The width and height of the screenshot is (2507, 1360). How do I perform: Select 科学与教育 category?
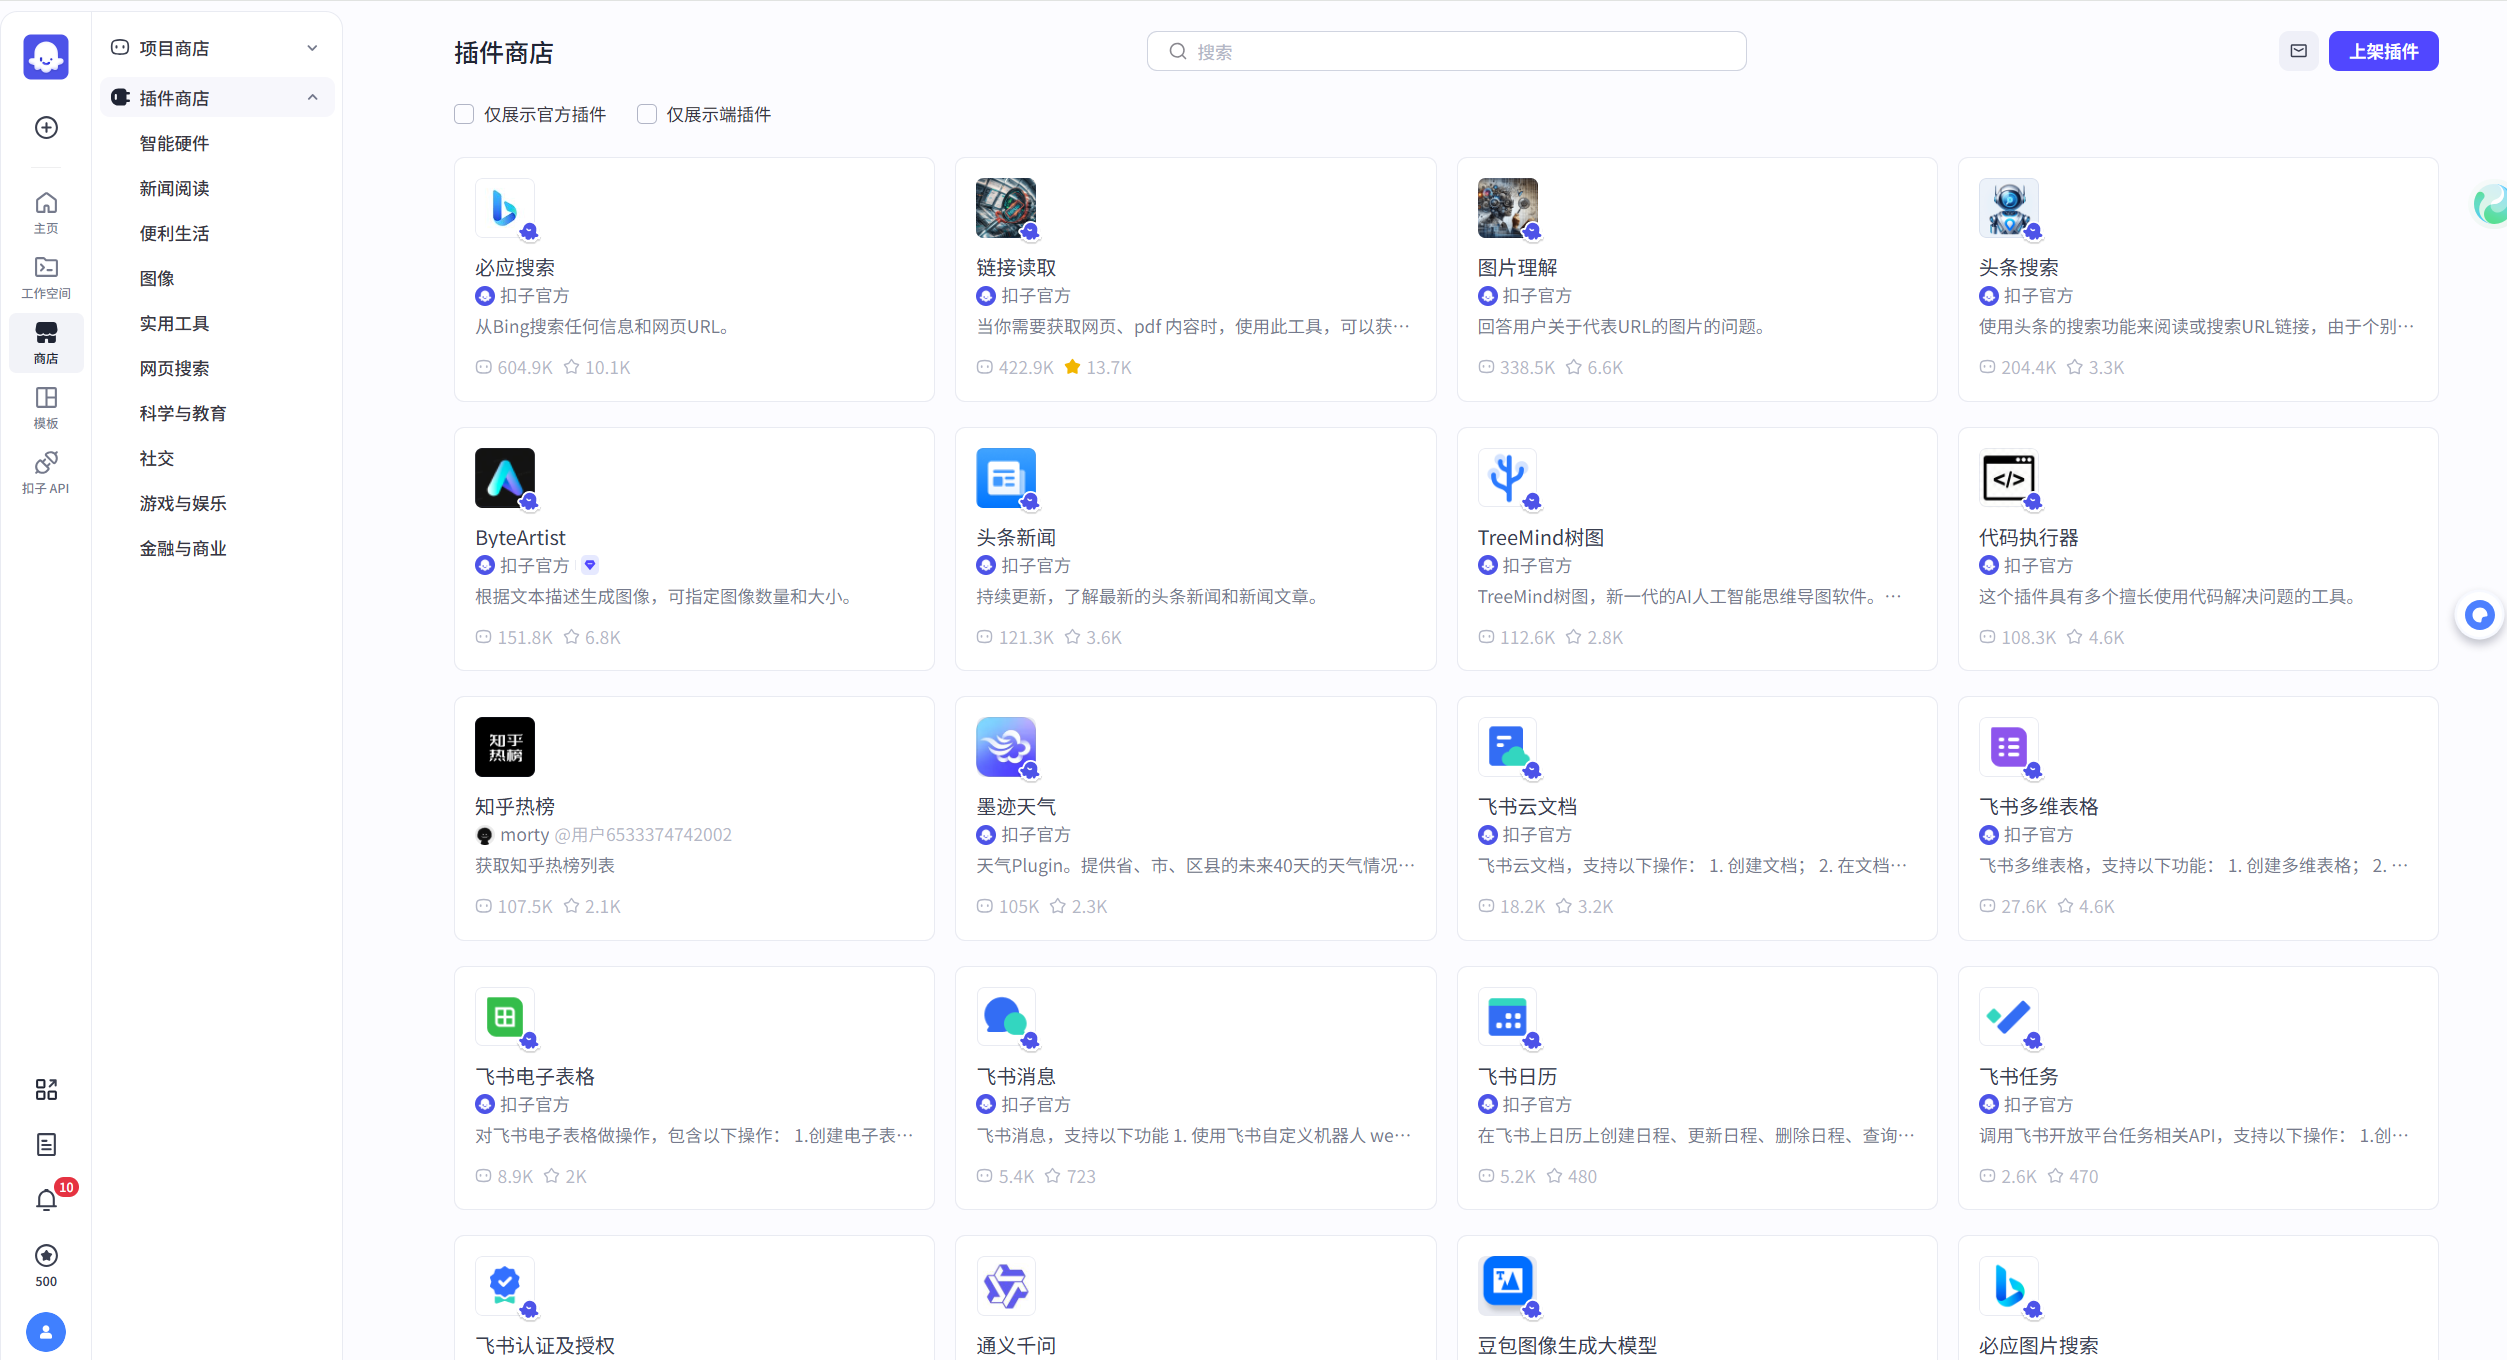pyautogui.click(x=183, y=413)
